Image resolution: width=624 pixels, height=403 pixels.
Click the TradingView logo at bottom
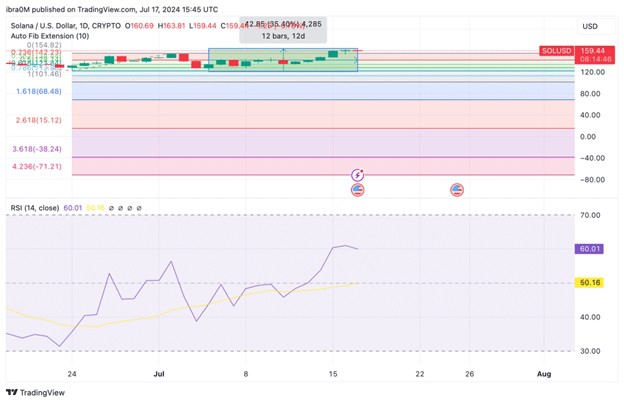pyautogui.click(x=35, y=392)
